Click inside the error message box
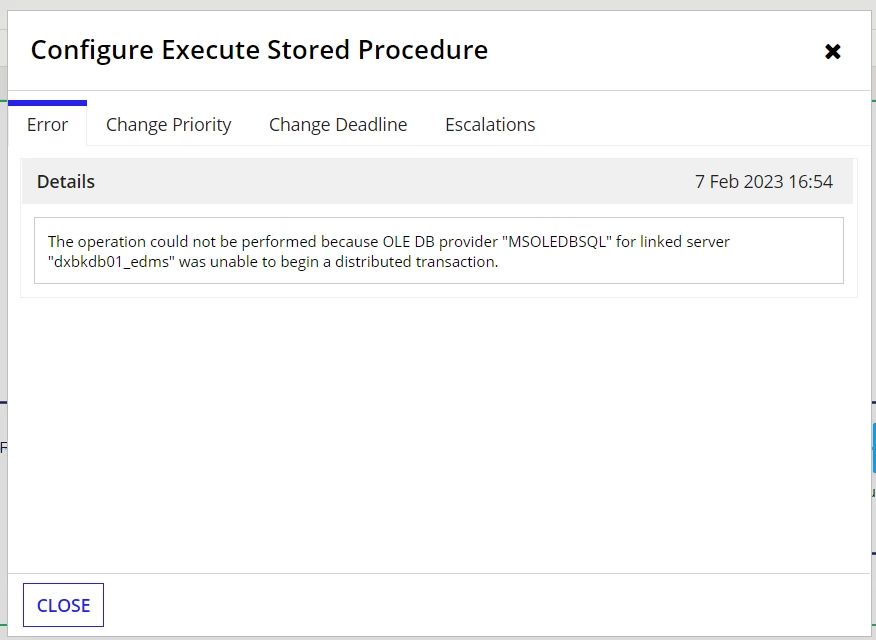Viewport: 876px width, 640px height. 439,250
